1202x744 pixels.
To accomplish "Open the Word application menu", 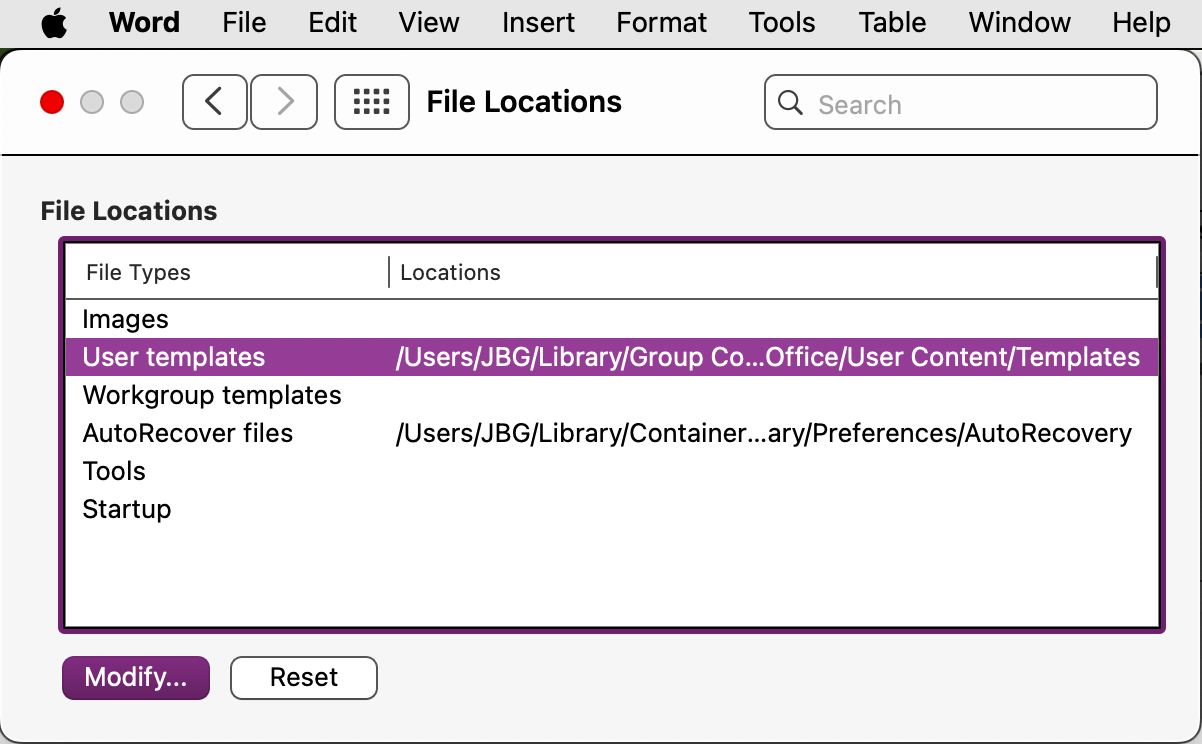I will pos(145,22).
